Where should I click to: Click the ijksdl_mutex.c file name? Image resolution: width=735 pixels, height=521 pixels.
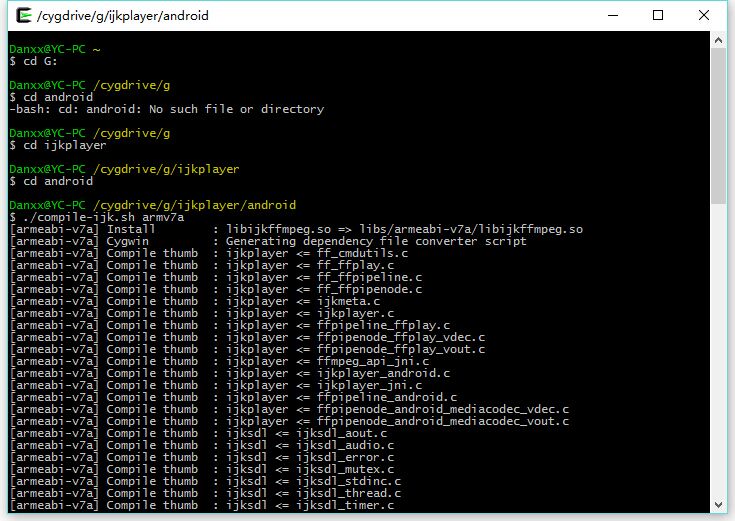(345, 469)
